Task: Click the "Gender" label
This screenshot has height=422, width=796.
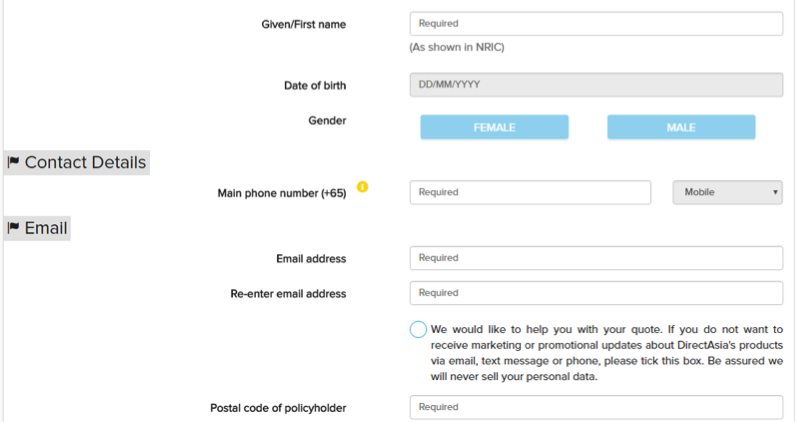Action: 327,120
